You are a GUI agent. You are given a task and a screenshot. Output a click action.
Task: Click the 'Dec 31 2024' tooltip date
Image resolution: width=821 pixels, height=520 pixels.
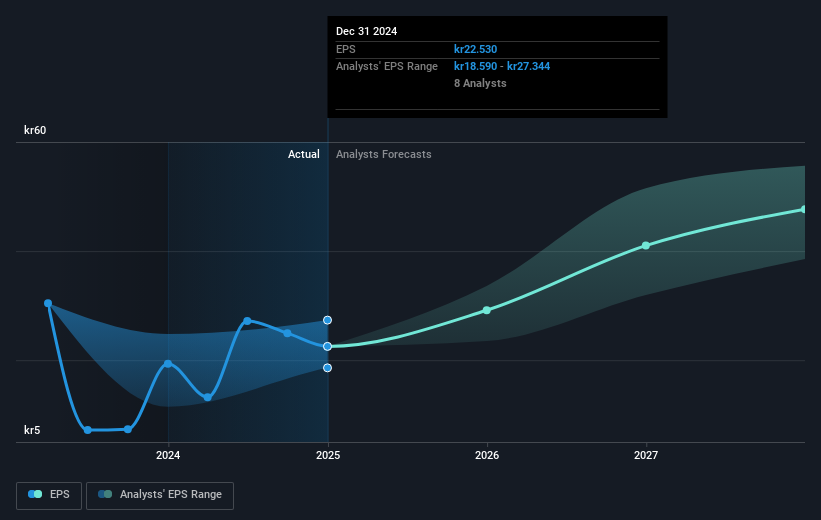[367, 31]
